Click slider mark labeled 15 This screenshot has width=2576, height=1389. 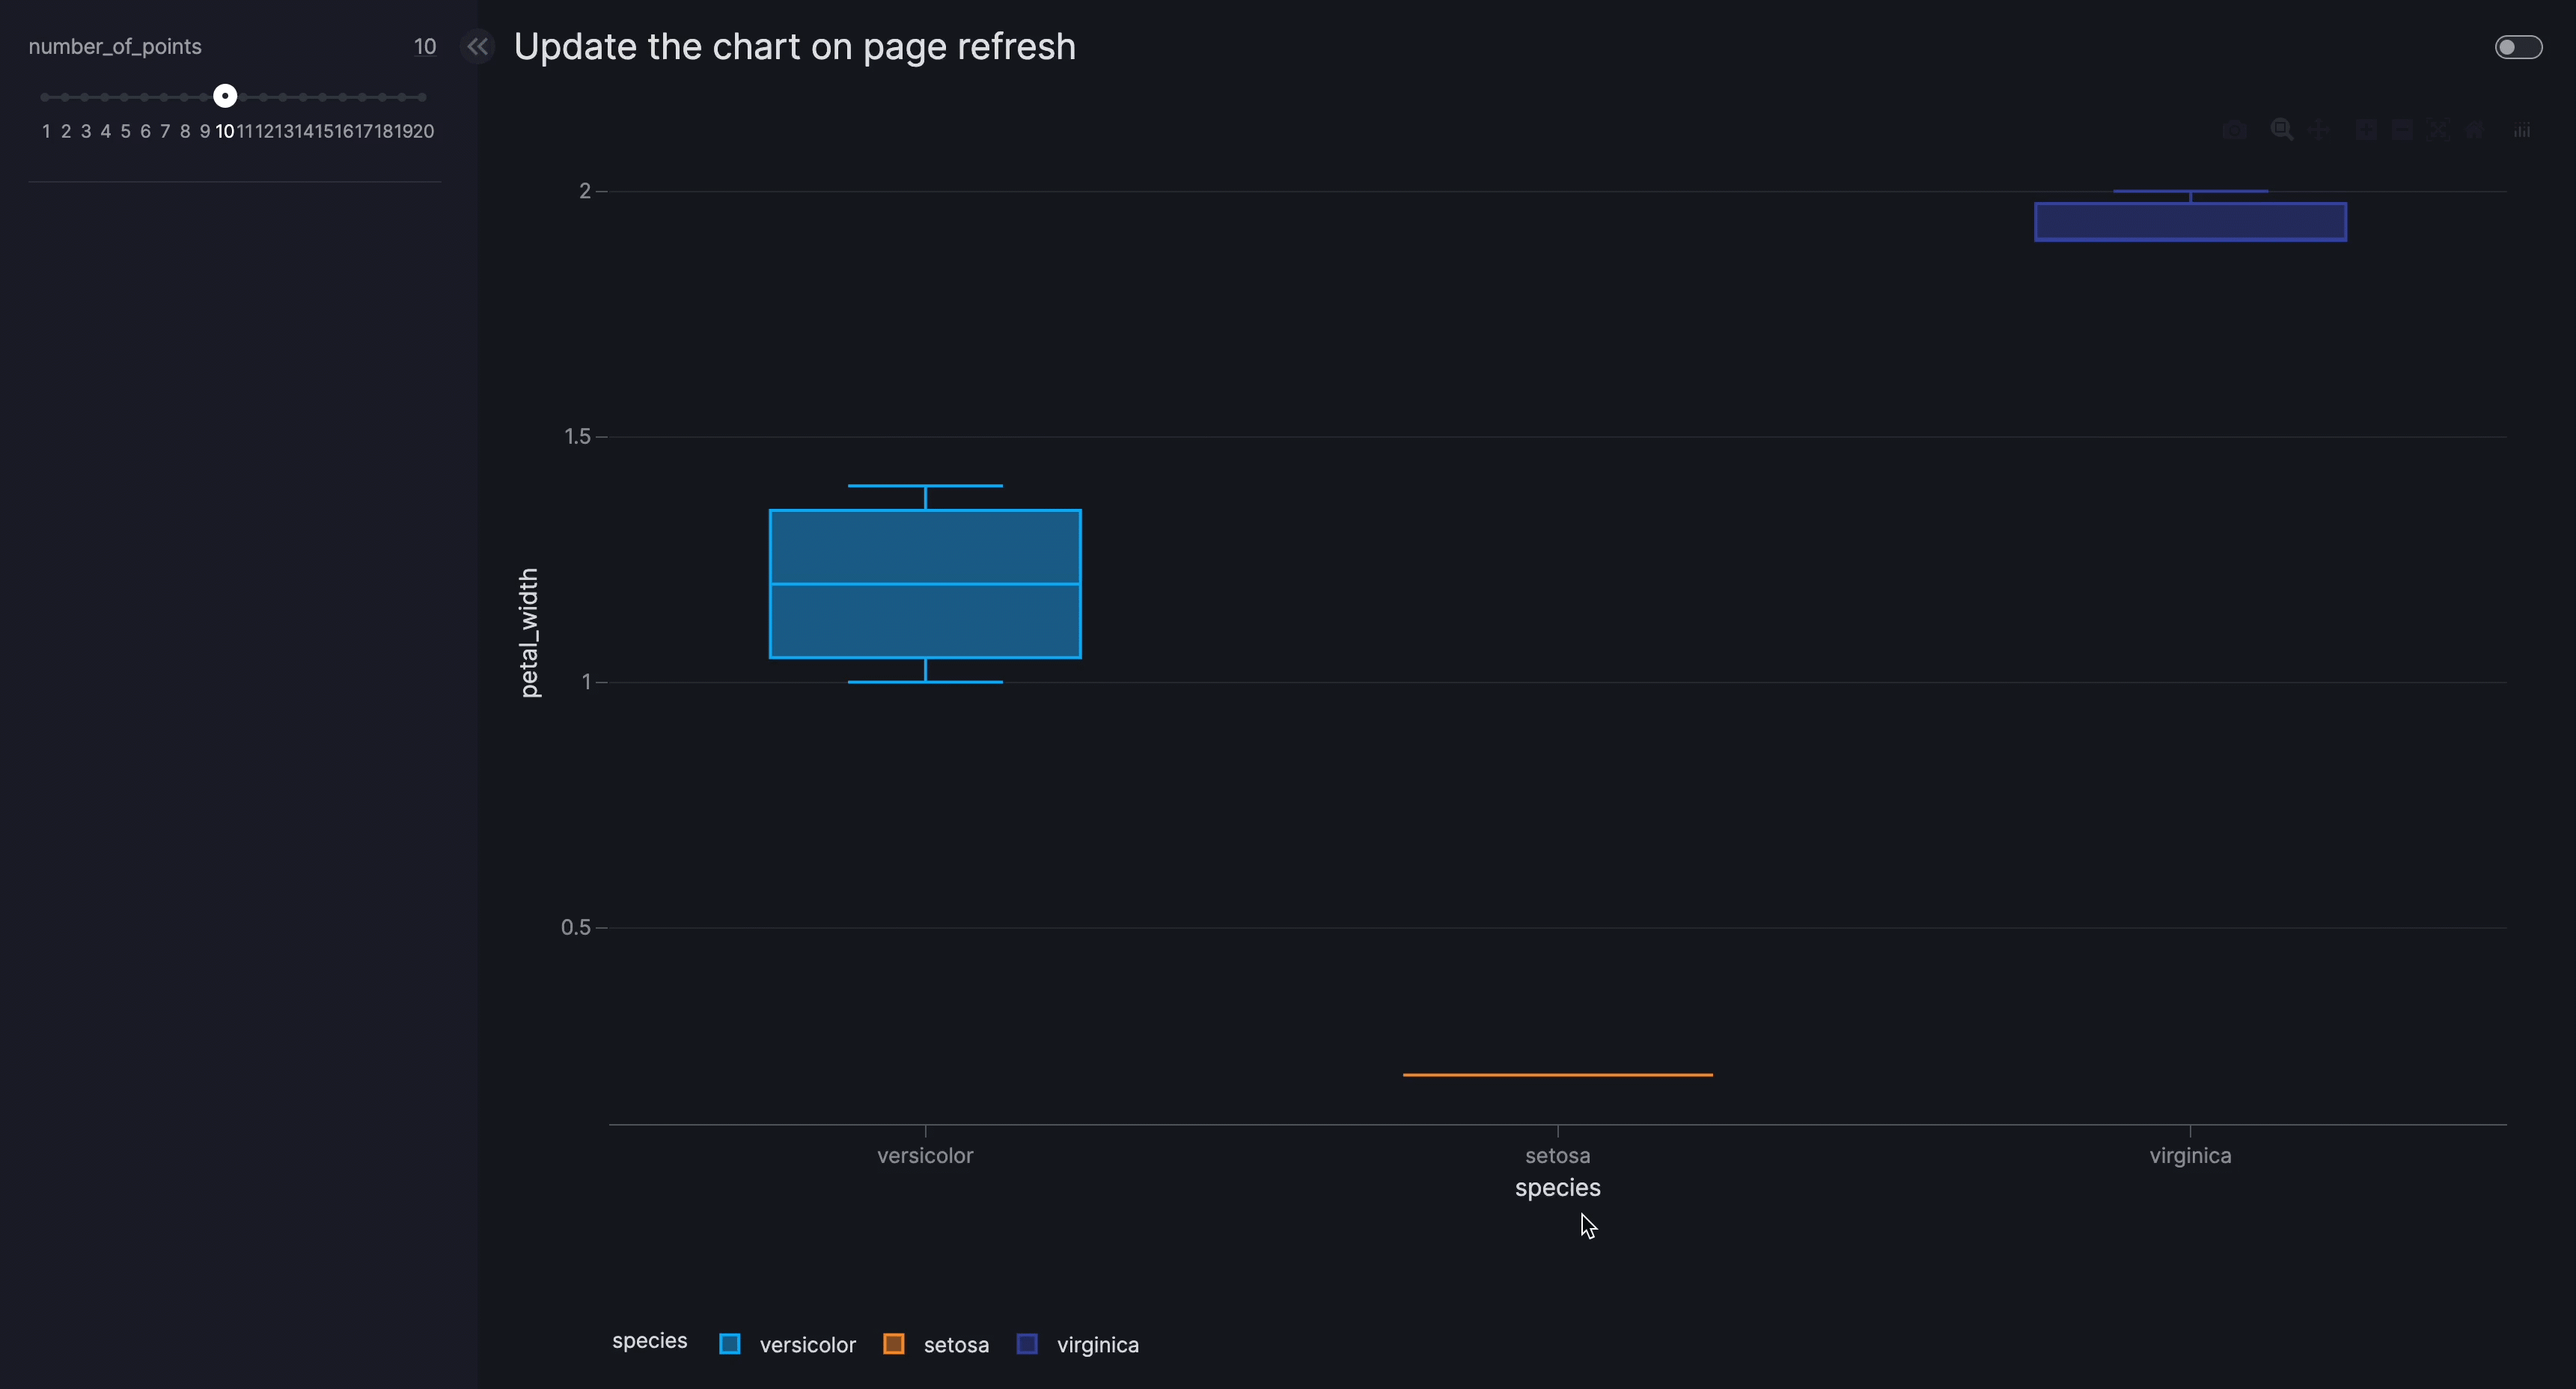coord(323,97)
